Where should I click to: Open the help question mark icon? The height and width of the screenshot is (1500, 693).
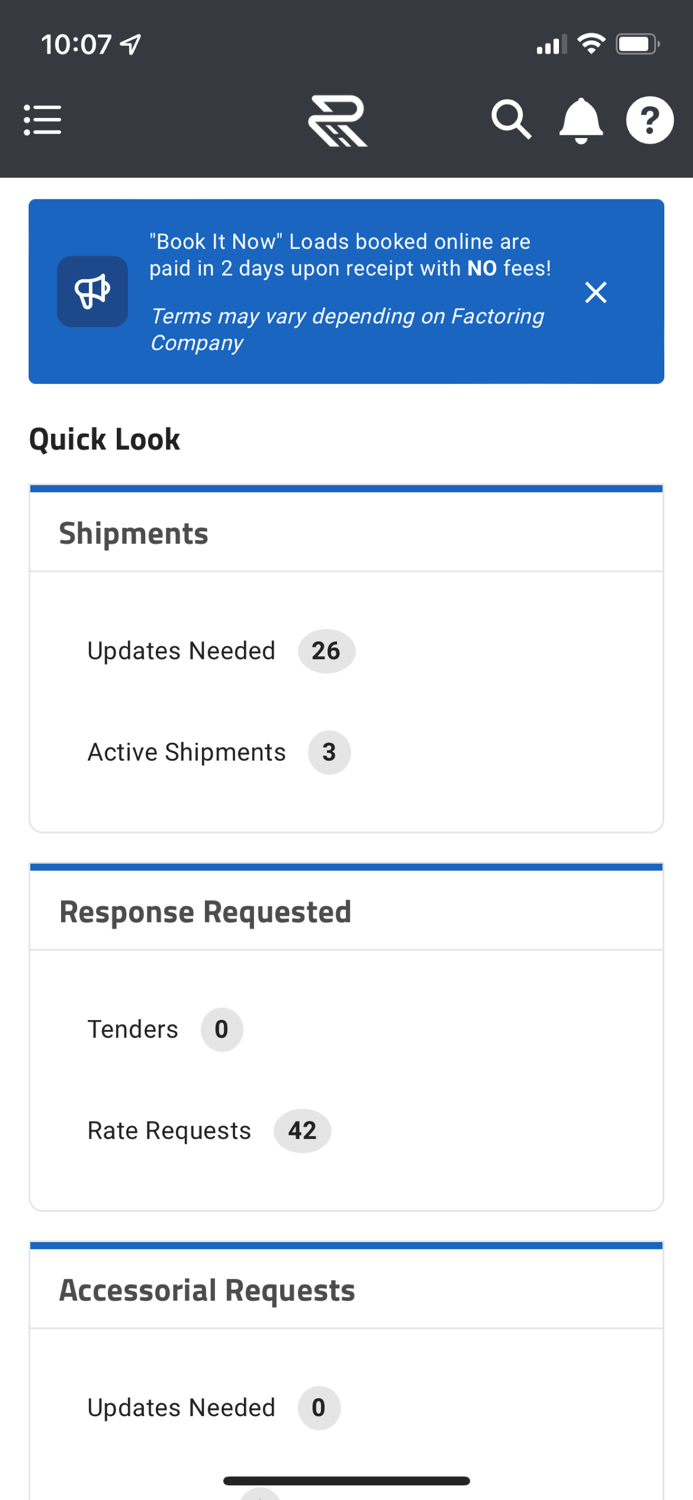pyautogui.click(x=649, y=121)
